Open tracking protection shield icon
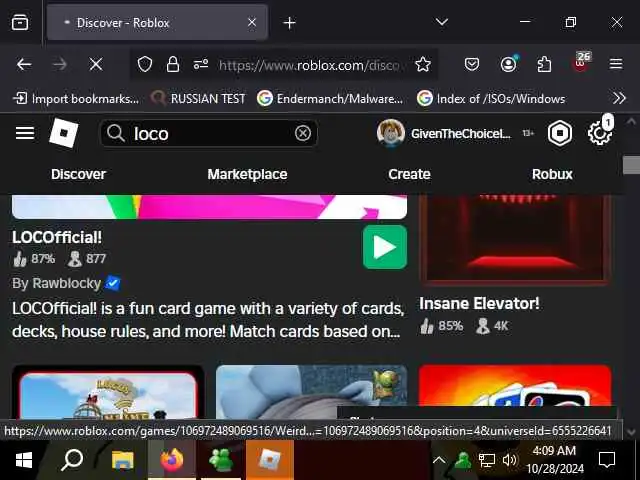The width and height of the screenshot is (640, 480). [x=144, y=64]
